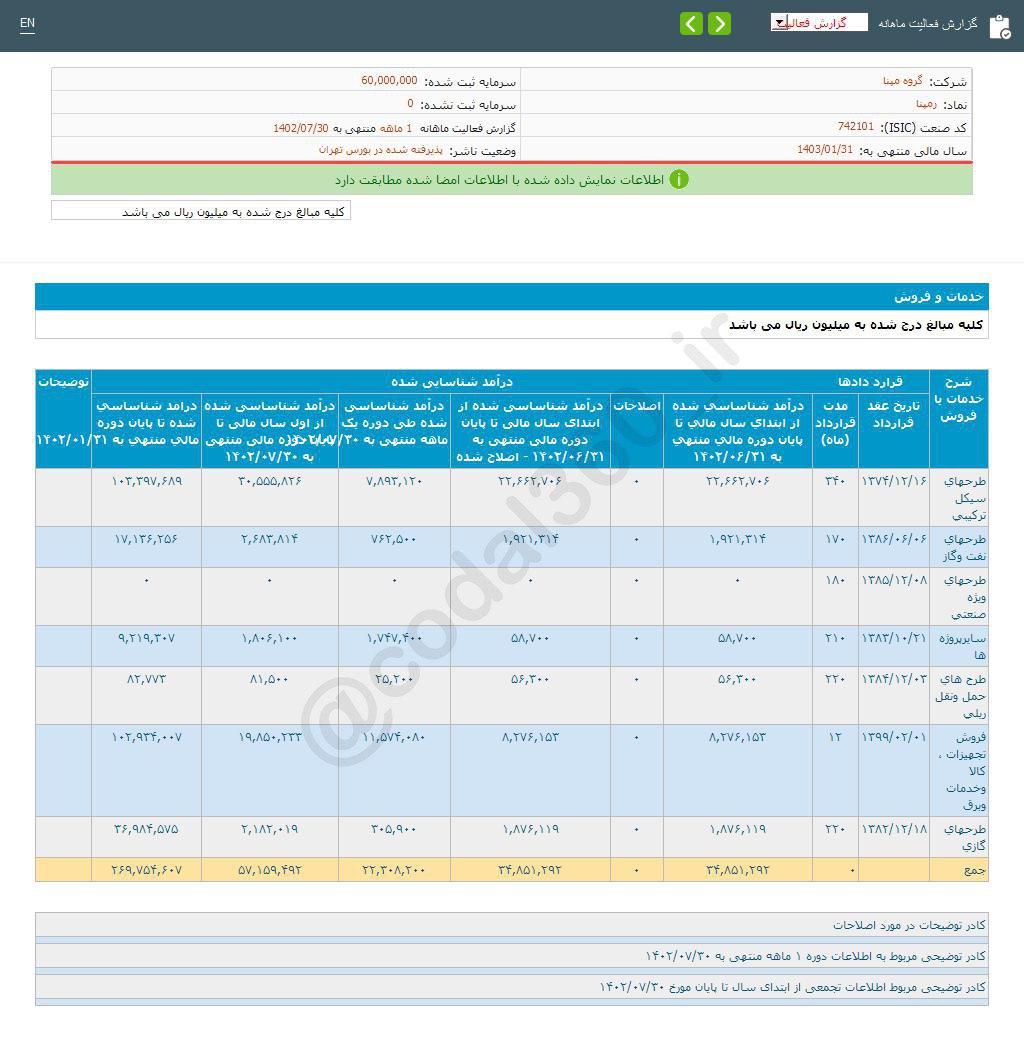The width and height of the screenshot is (1024, 1046).
Task: Click the green right navigation arrow
Action: (718, 22)
